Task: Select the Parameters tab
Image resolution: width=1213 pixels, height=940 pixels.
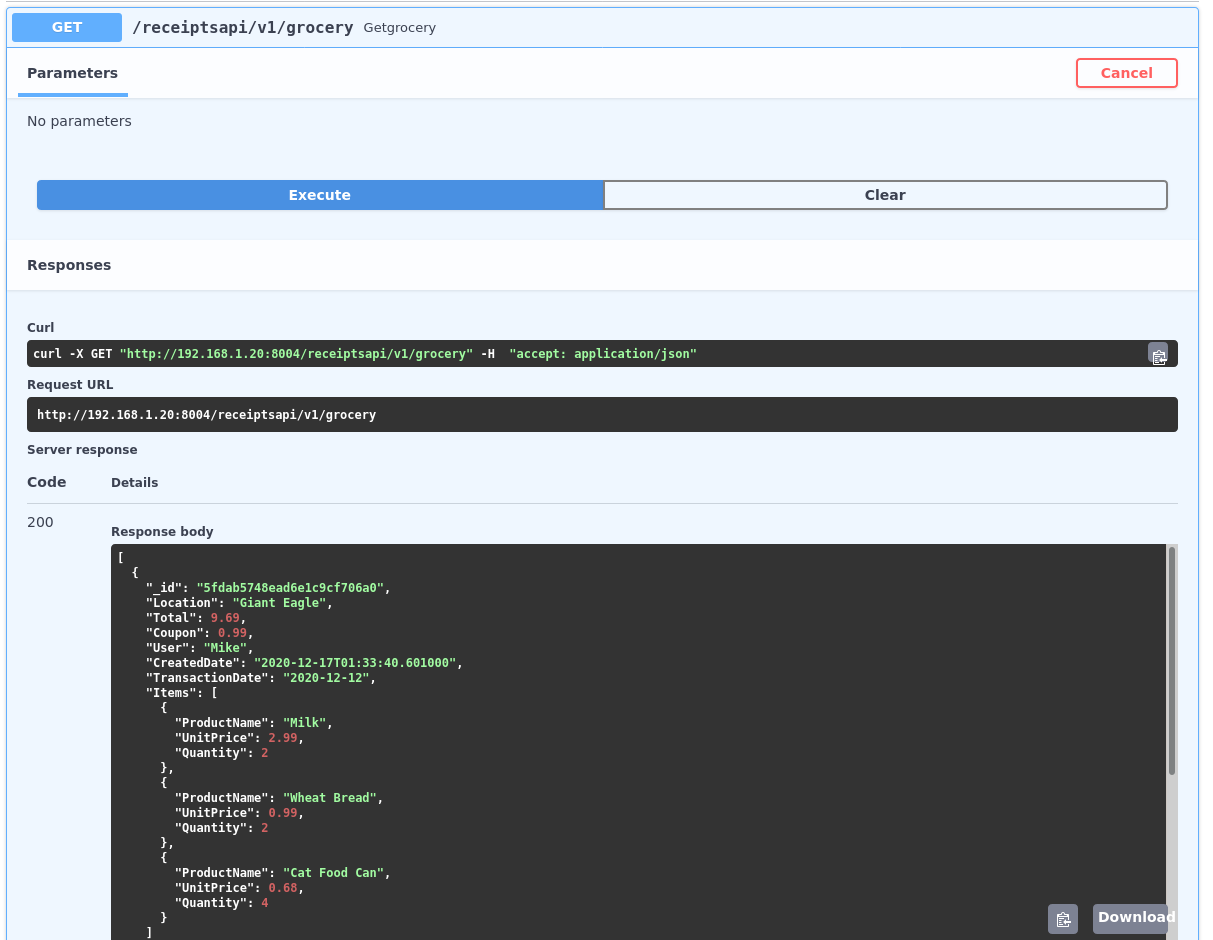Action: pos(72,73)
